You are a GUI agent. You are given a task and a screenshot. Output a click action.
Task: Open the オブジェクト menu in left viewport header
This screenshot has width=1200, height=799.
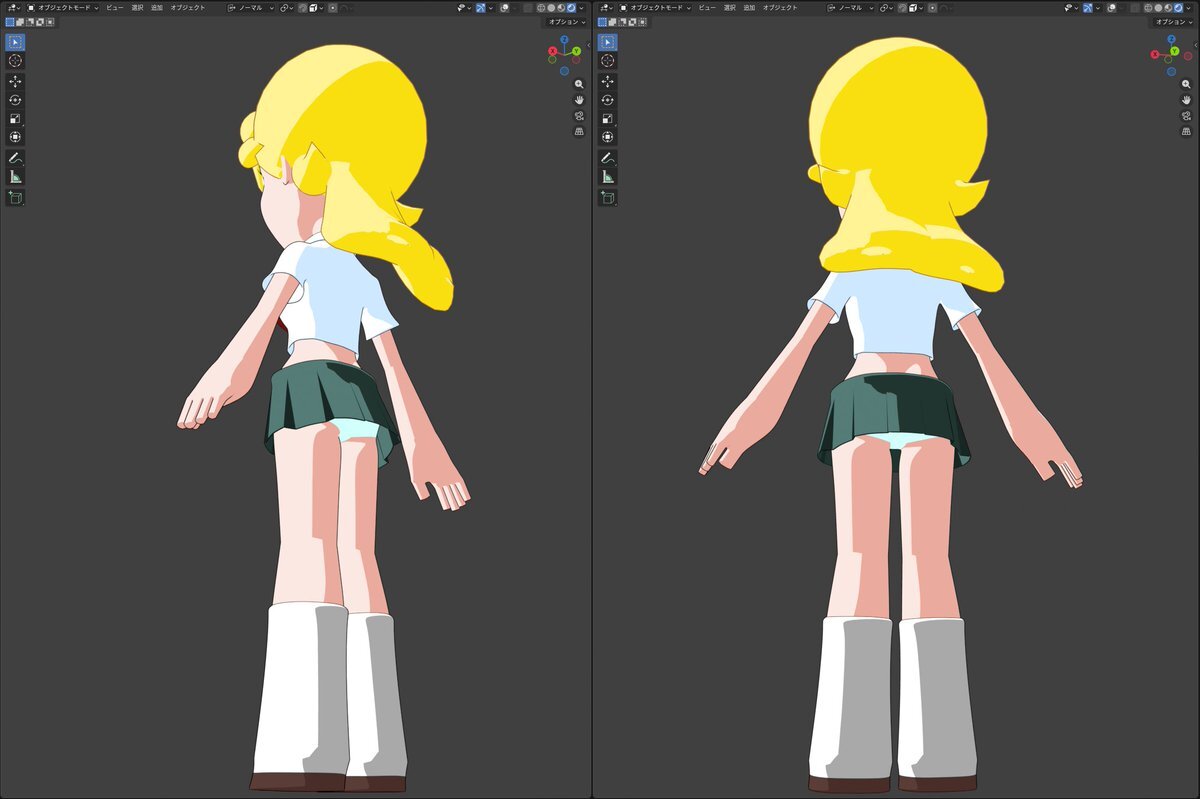point(188,7)
